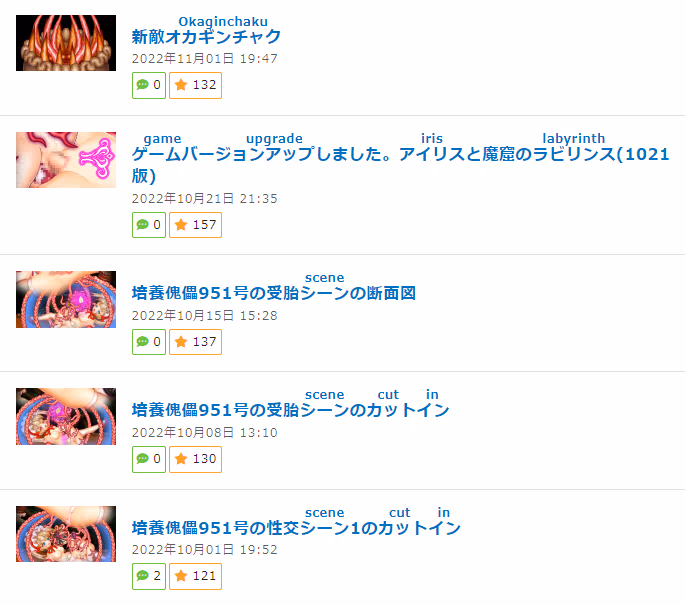Open the ゲームバージョンアップしました post link
Screen dimensions: 685x605
click(400, 165)
